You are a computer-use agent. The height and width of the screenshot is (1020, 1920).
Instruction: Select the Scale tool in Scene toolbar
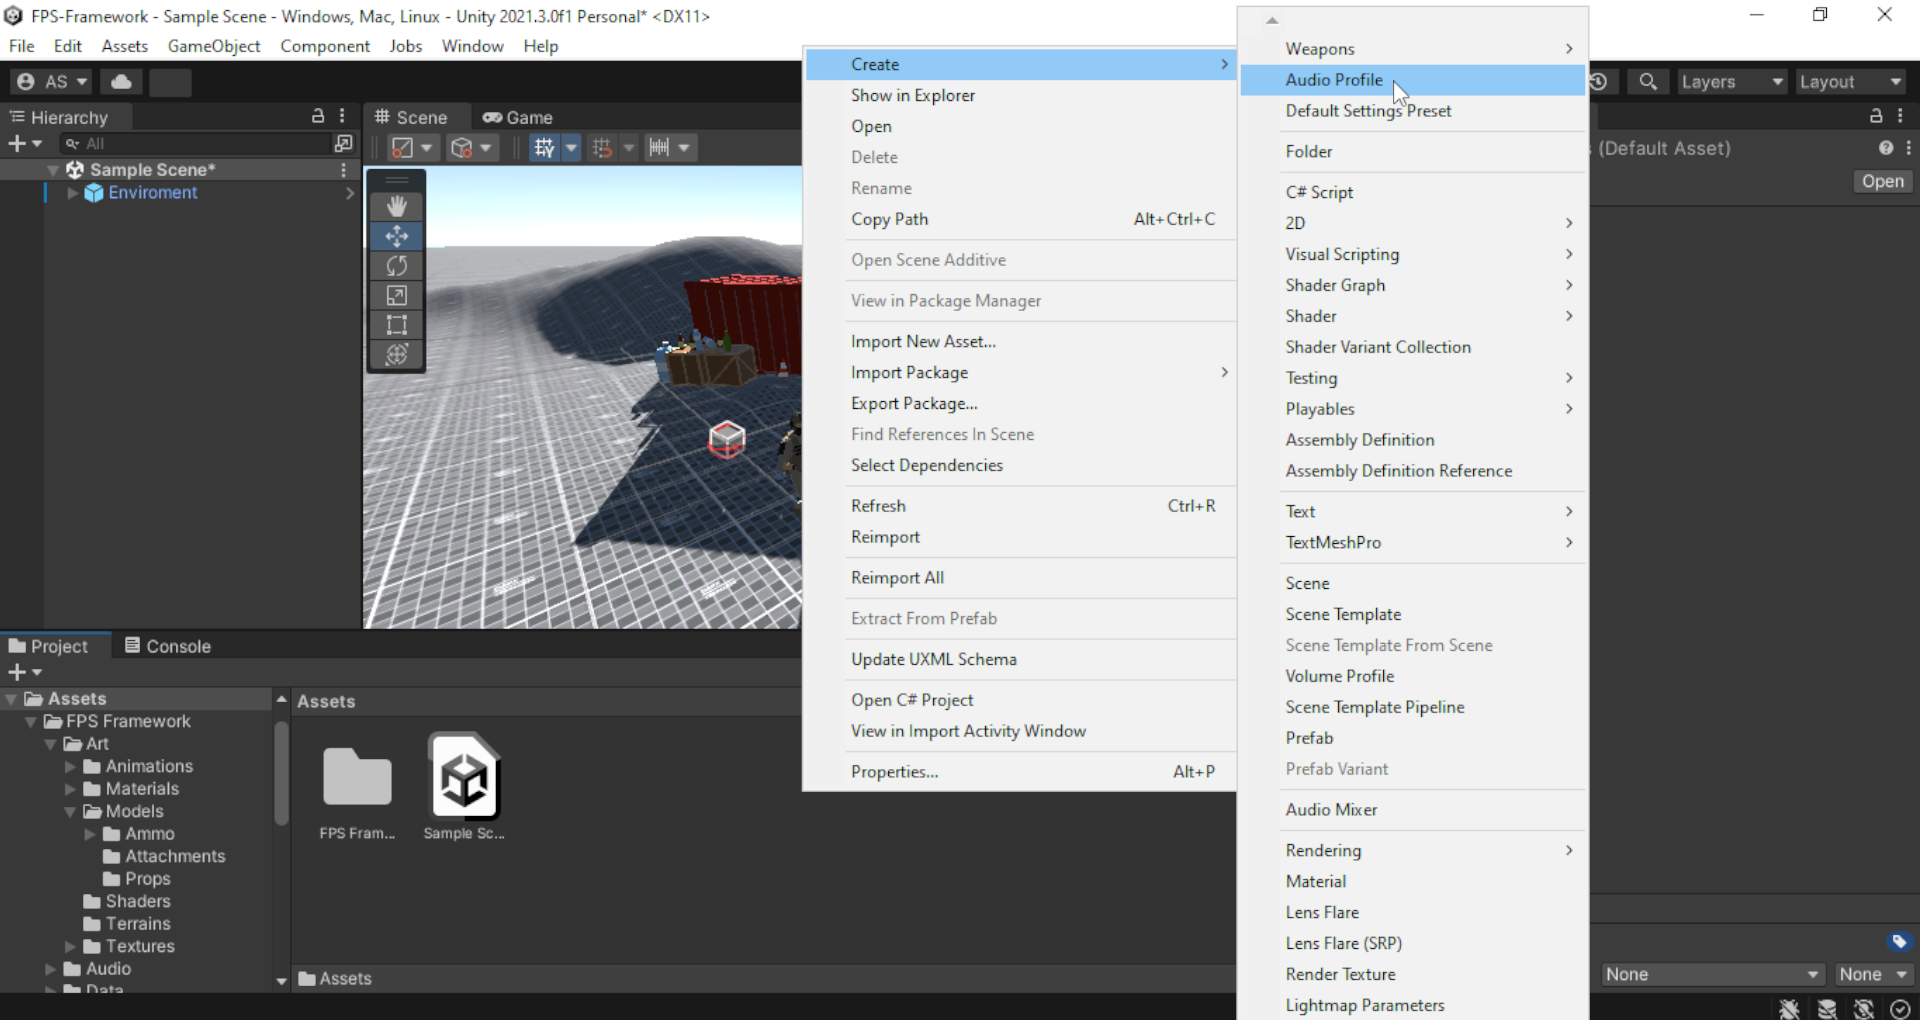coord(397,295)
